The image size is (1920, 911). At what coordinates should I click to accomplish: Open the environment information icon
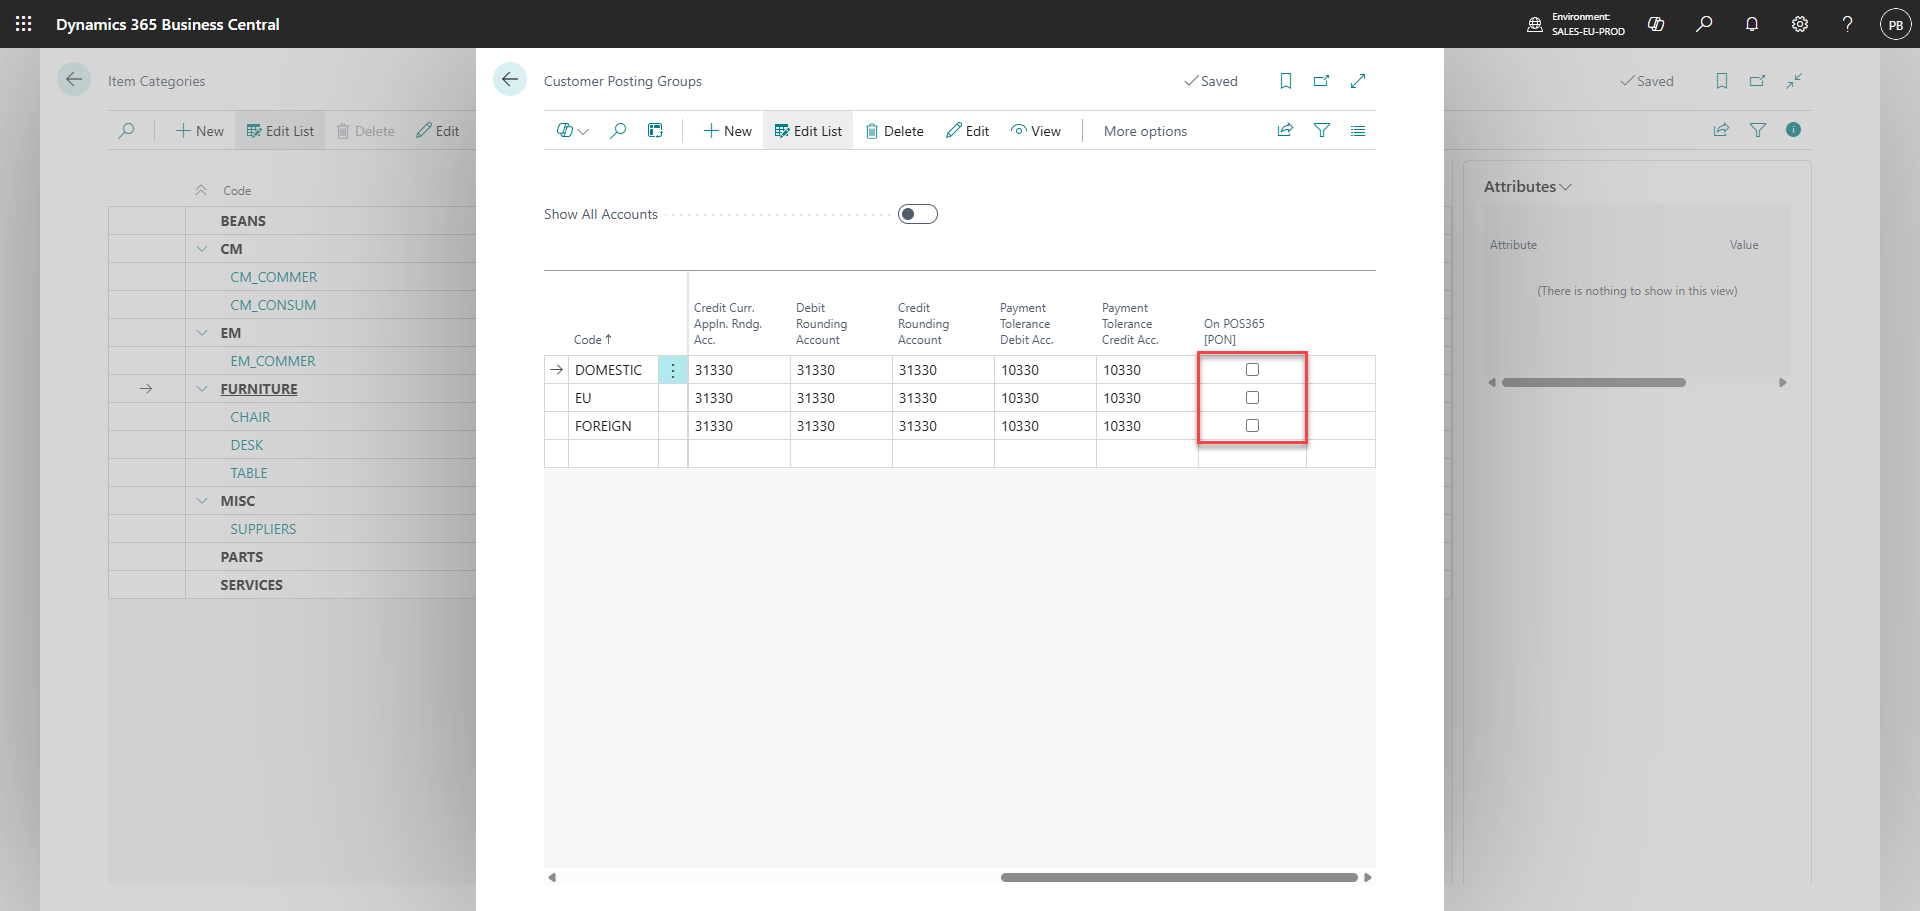(1534, 24)
